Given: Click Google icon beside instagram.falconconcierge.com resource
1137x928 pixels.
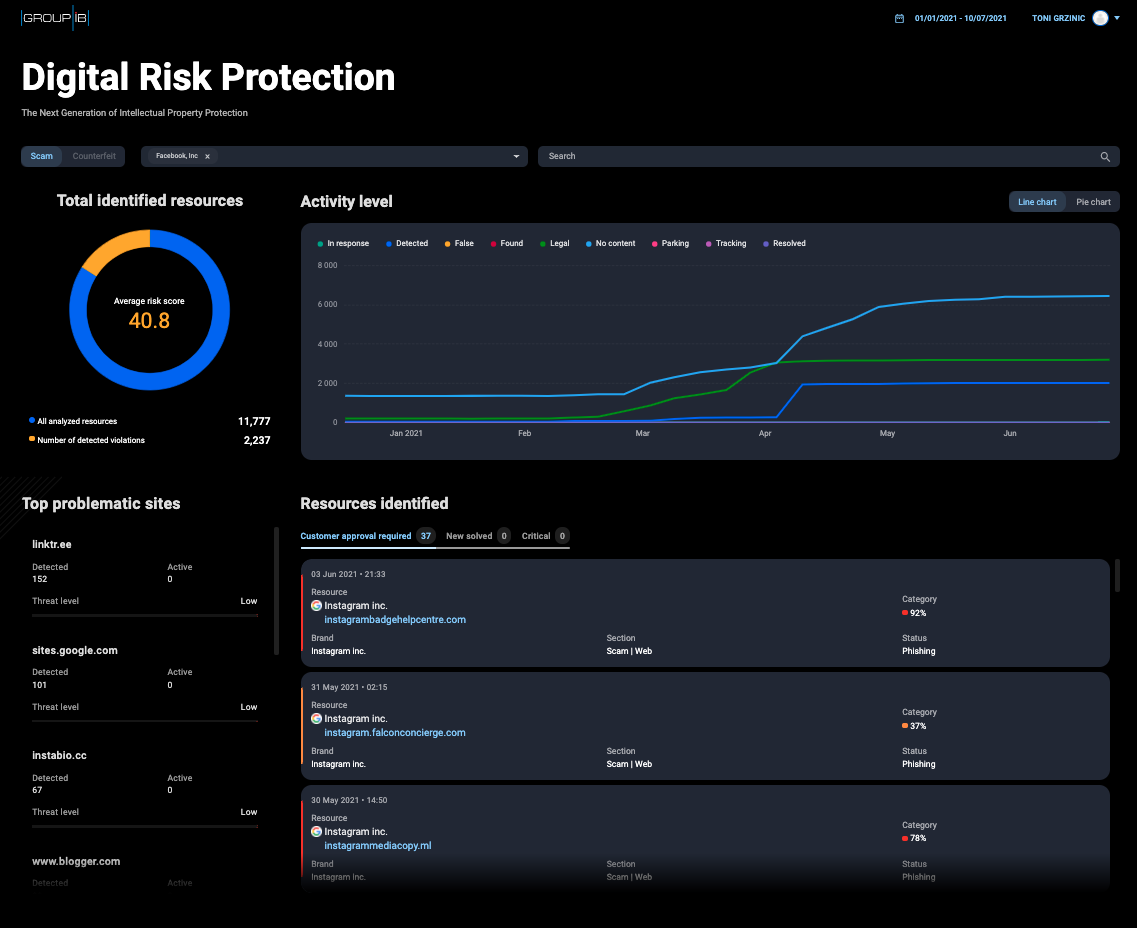Looking at the screenshot, I should [x=316, y=719].
